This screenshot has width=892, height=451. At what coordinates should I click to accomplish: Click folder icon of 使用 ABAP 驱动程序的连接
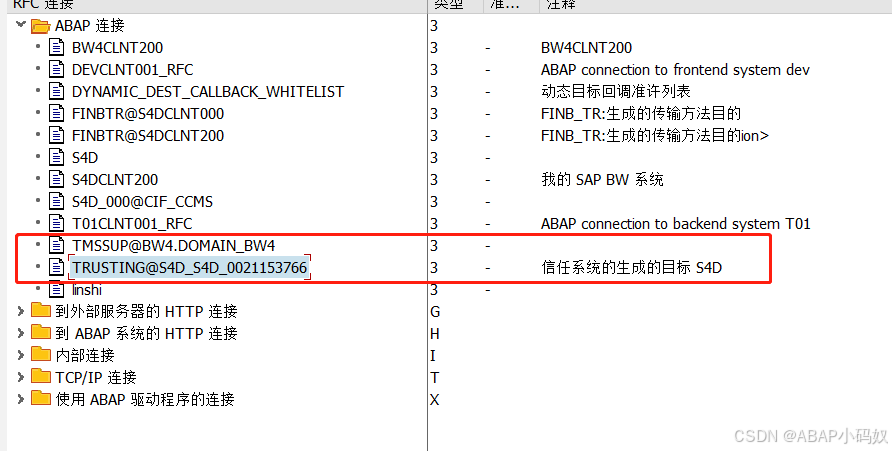(x=40, y=398)
